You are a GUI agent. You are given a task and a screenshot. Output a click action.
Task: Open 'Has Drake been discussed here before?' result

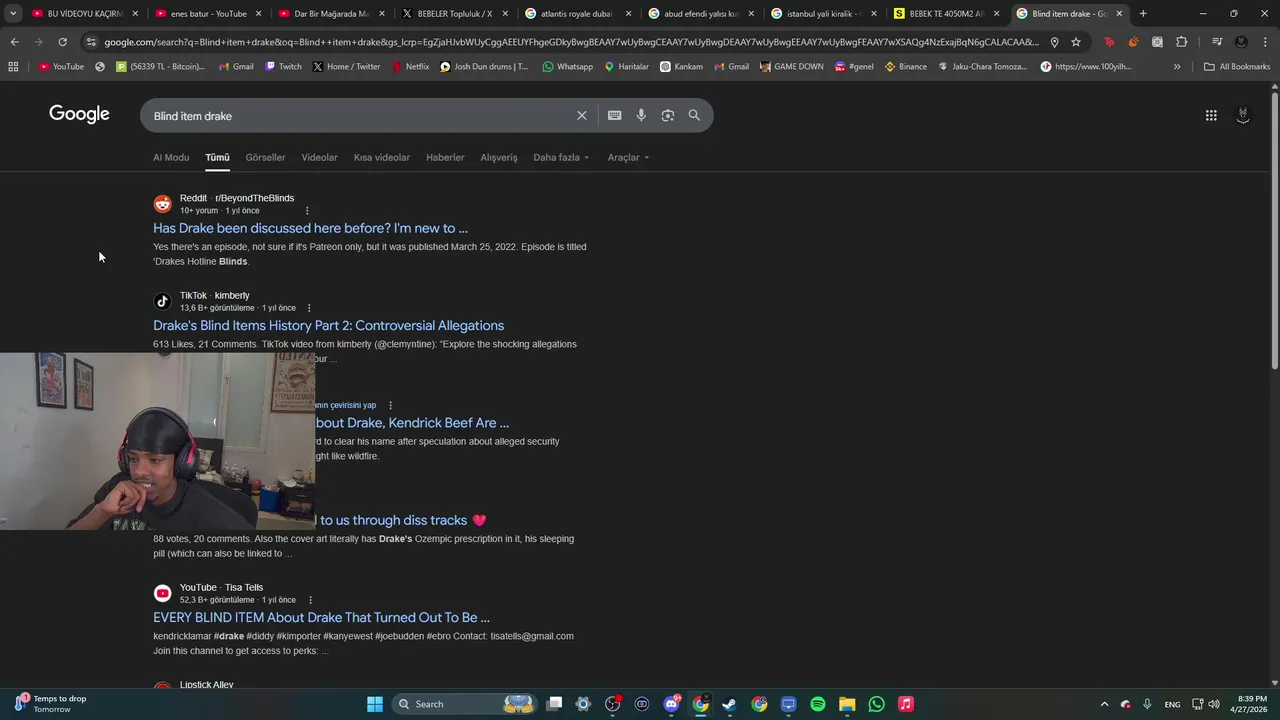(310, 228)
